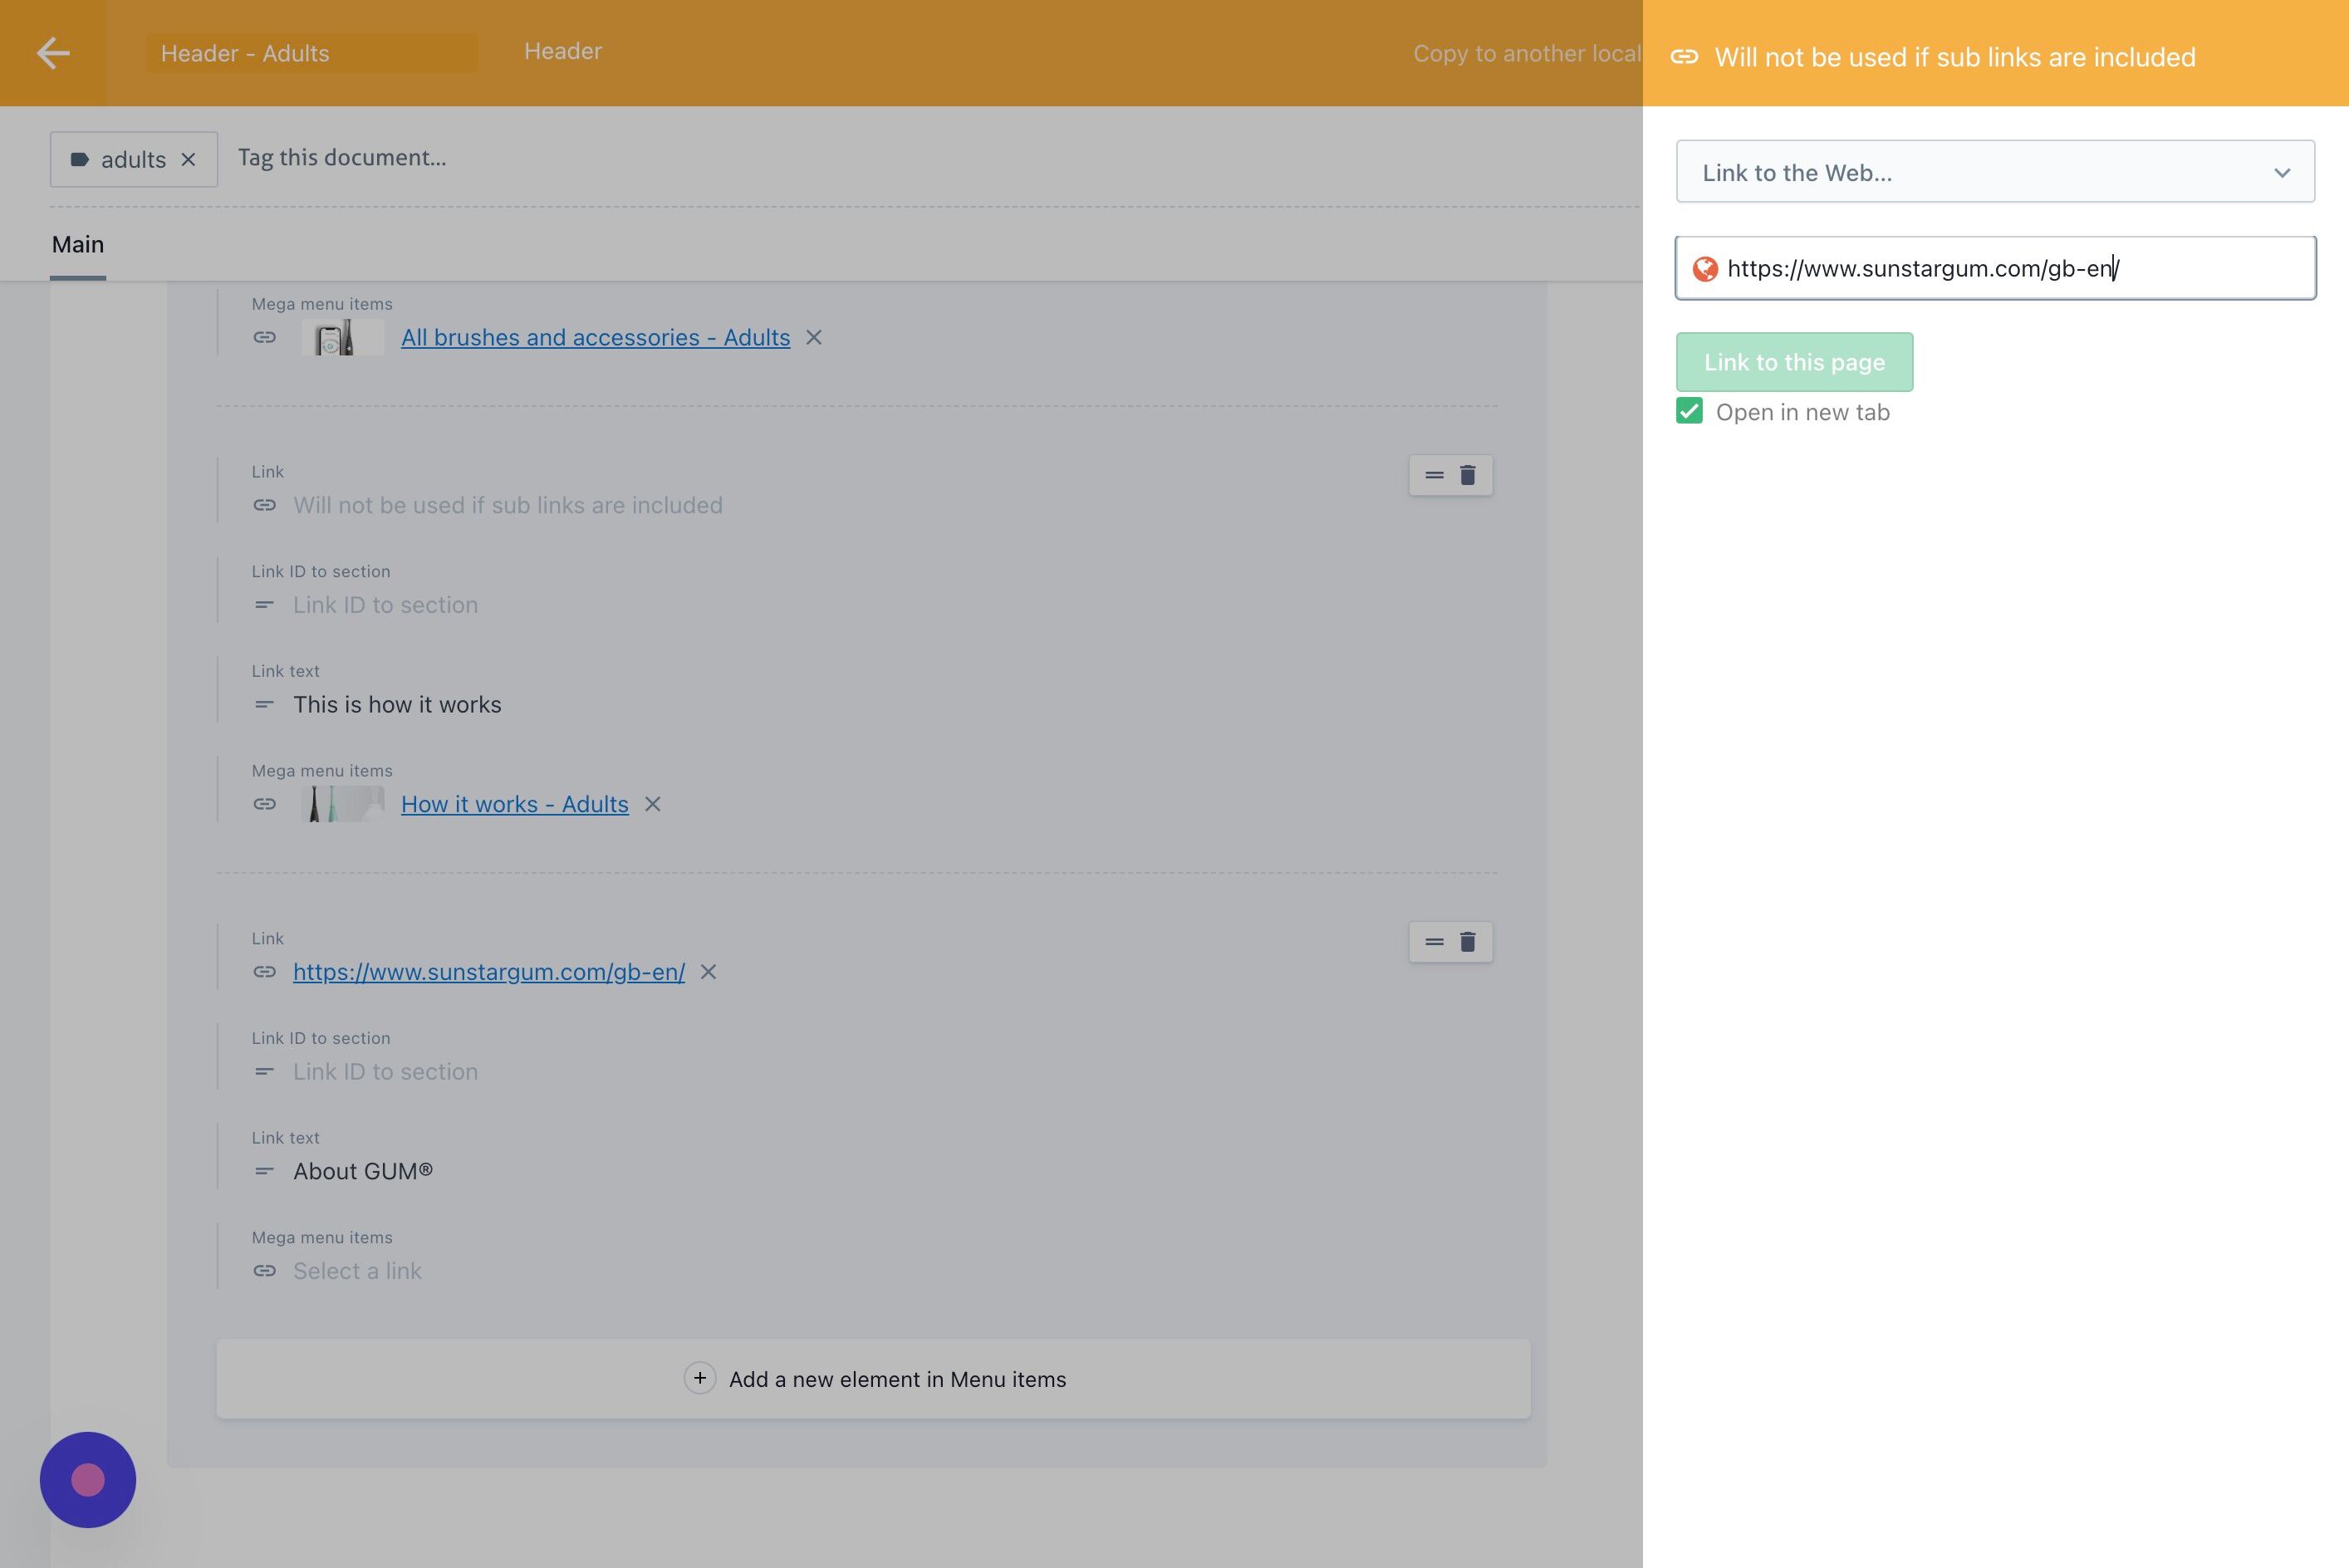Click the 'How it works' item thumbnail
This screenshot has height=1568, width=2349.
click(x=342, y=804)
